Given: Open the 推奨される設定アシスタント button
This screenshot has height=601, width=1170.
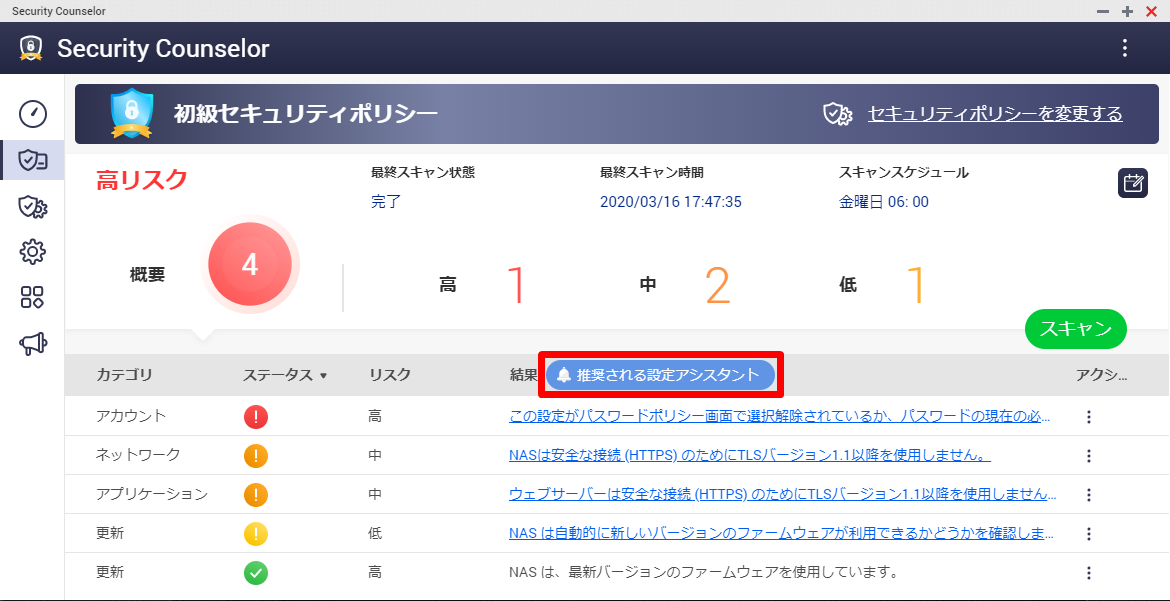Looking at the screenshot, I should click(660, 375).
